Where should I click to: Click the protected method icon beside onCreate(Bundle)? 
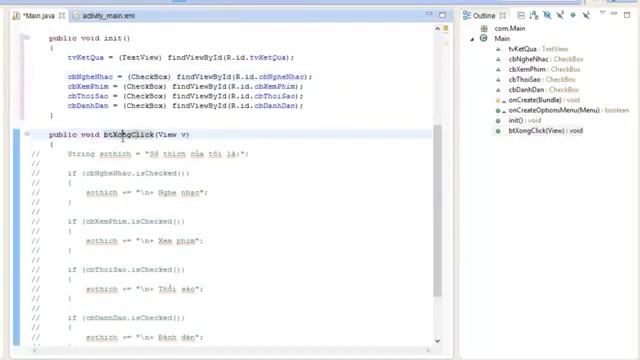[x=498, y=100]
